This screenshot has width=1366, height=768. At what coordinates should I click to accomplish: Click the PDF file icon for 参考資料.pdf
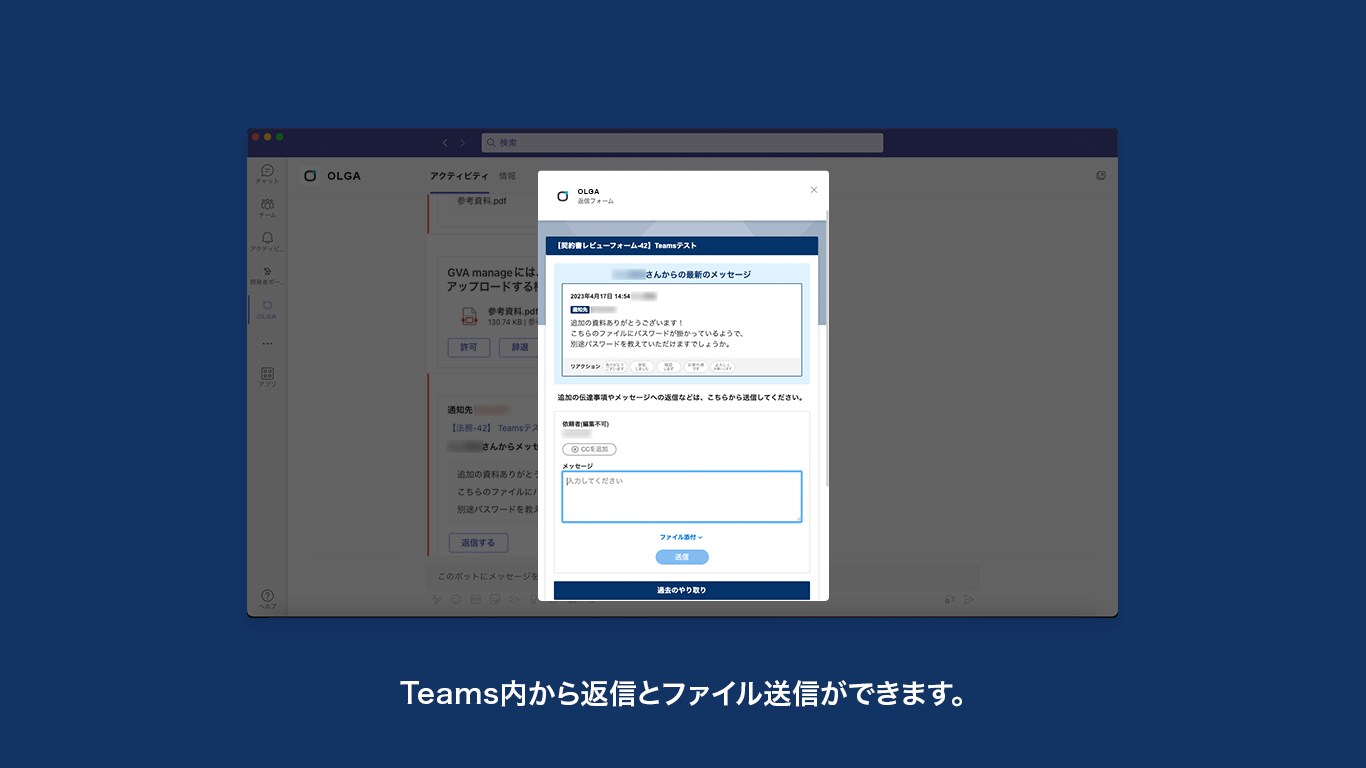coord(469,316)
